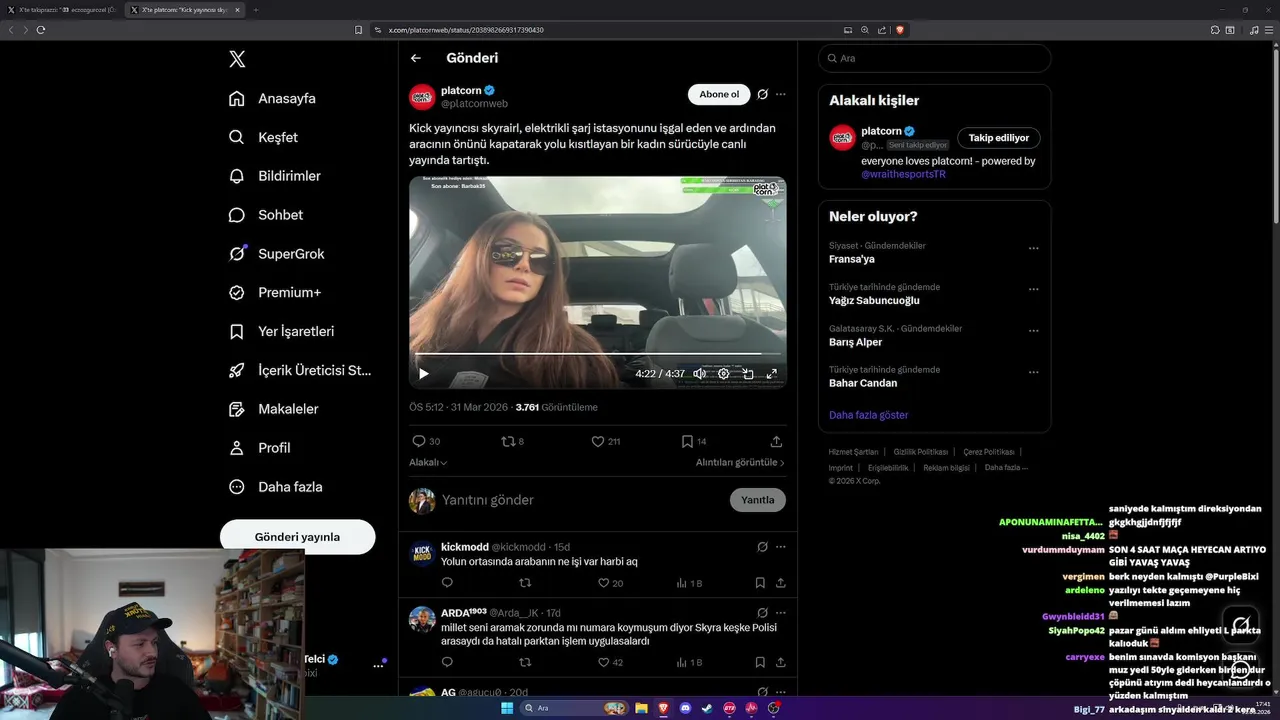
Task: More options for Yağız Sabuncuoğlu trend
Action: click(x=1034, y=290)
